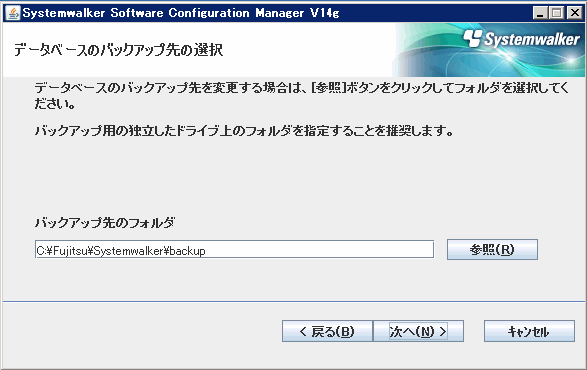Maximize the installer window
The height and width of the screenshot is (370, 587).
click(x=557, y=13)
